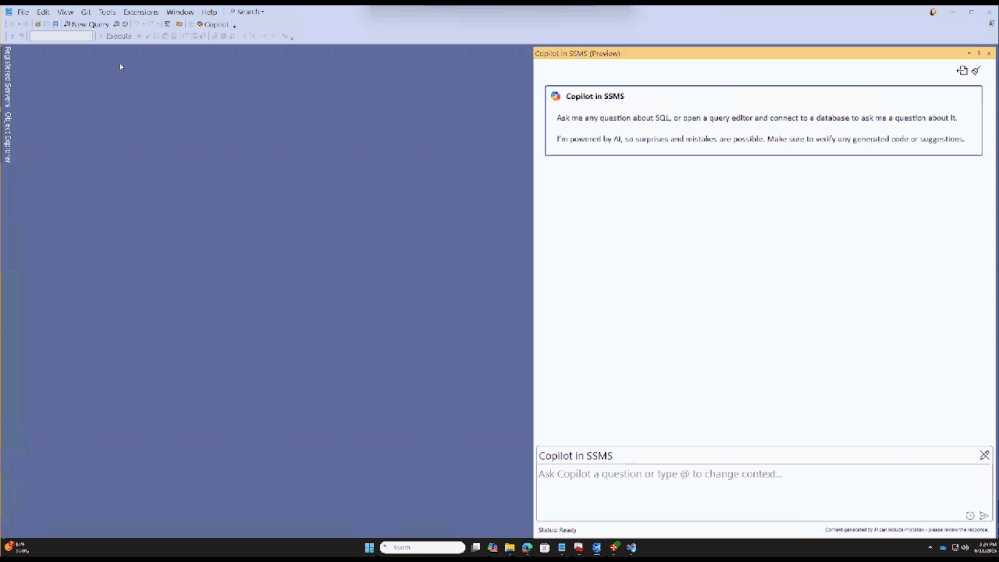
Task: Click the Copilot toolbar button
Action: 213,24
